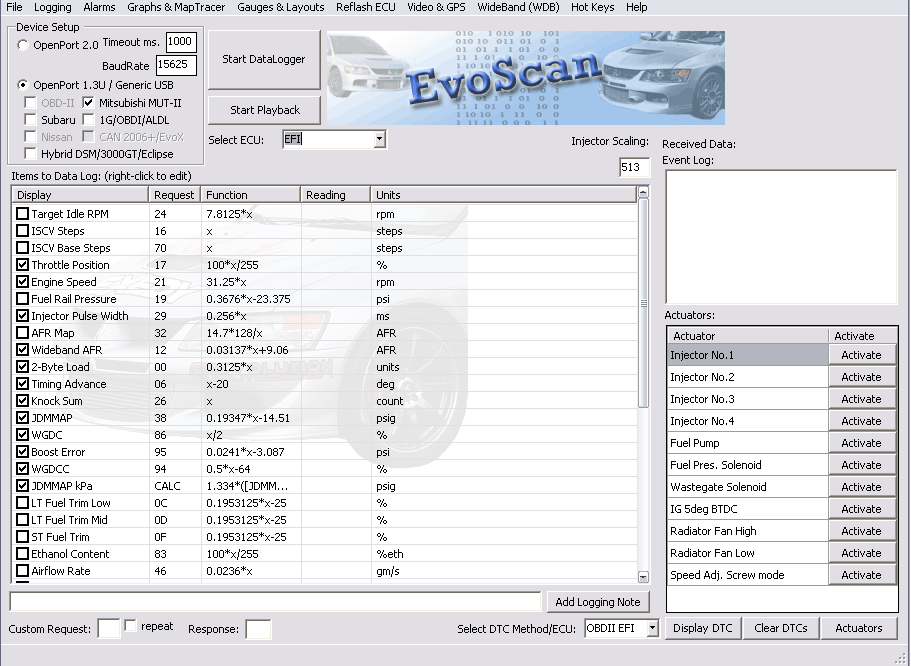Image resolution: width=911 pixels, height=666 pixels.
Task: Open the Alarms menu
Action: coord(99,7)
